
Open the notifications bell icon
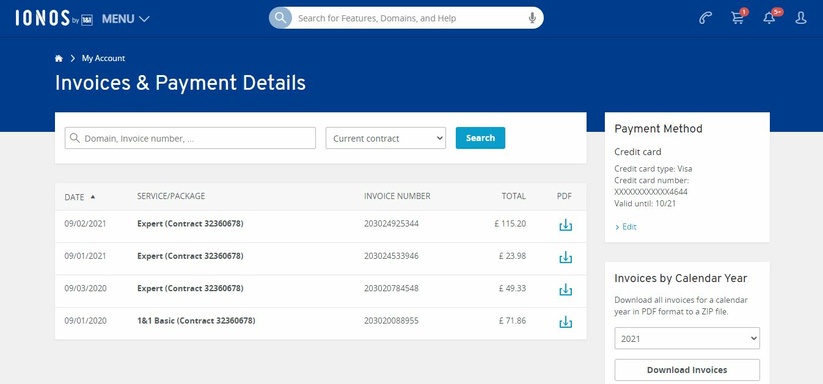(770, 17)
